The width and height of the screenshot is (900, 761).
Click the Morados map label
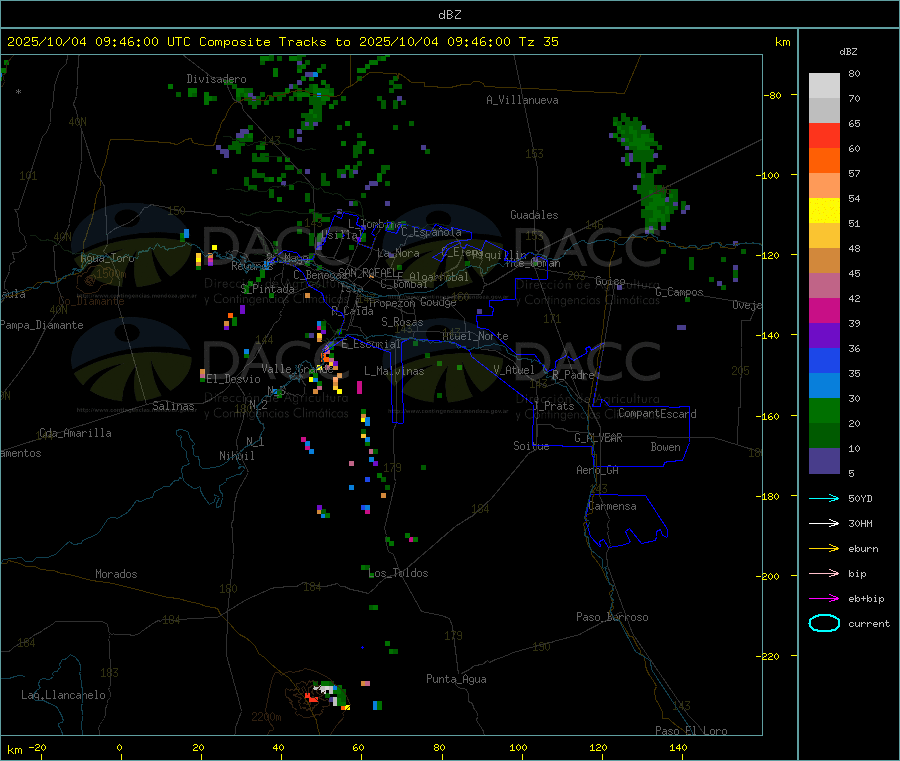(116, 574)
